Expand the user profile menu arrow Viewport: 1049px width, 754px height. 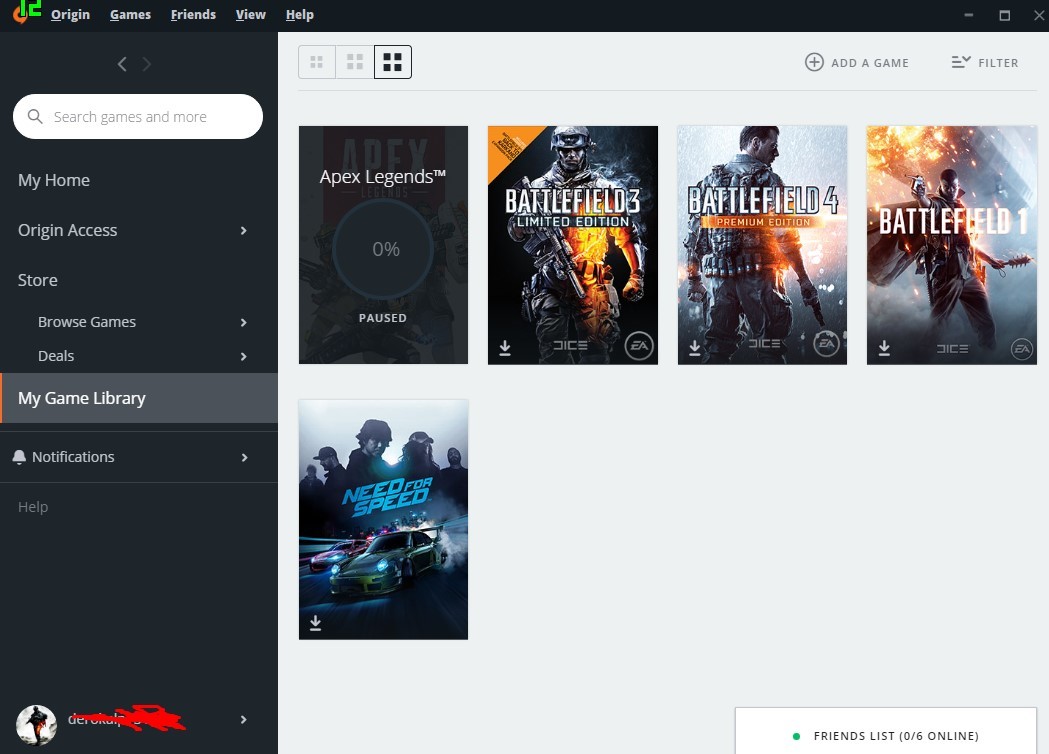coord(244,720)
